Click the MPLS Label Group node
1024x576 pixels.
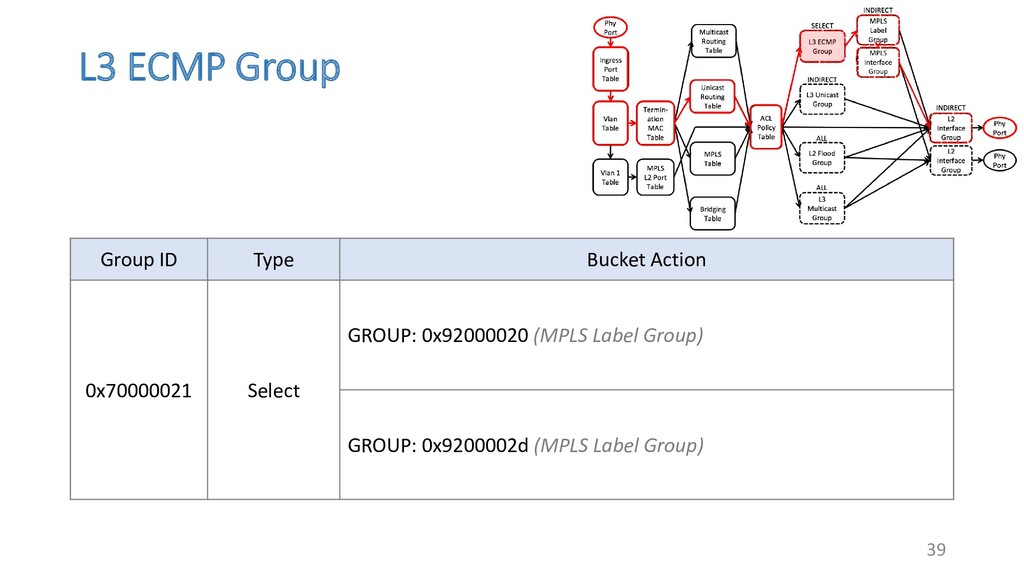877,31
